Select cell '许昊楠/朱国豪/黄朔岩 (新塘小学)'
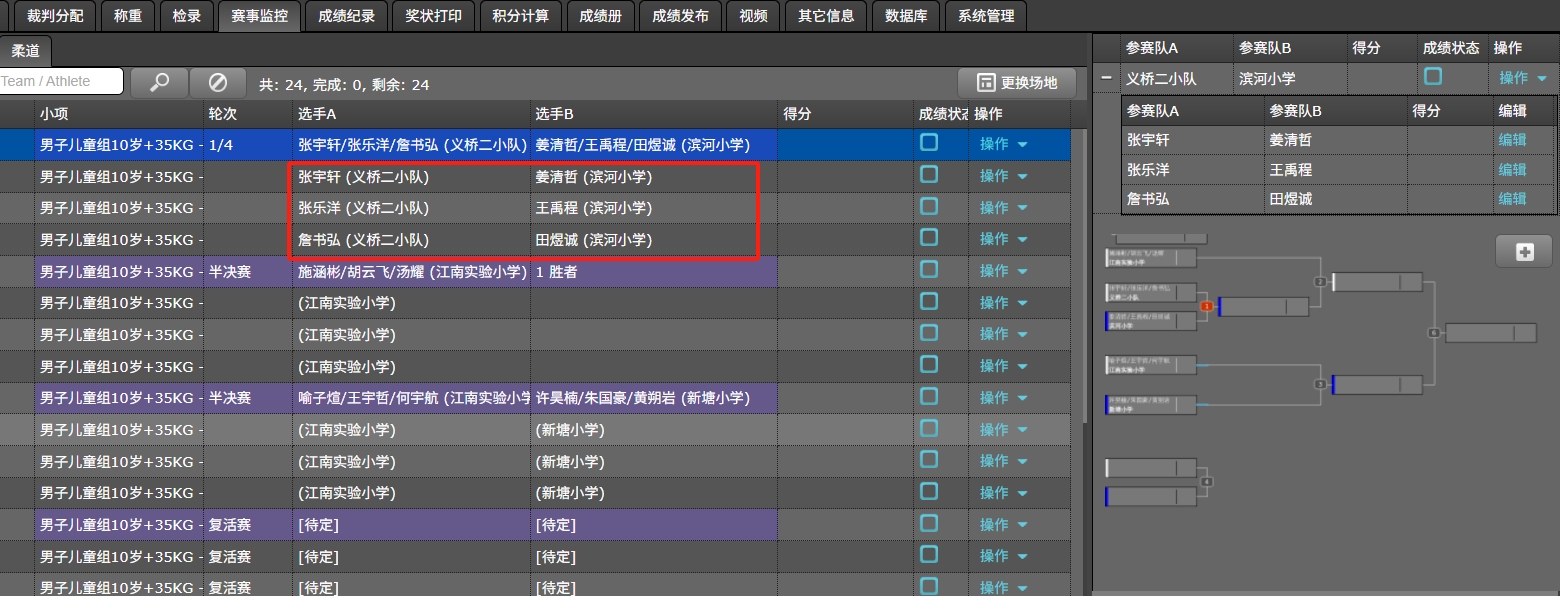The image size is (1560, 596). [655, 398]
